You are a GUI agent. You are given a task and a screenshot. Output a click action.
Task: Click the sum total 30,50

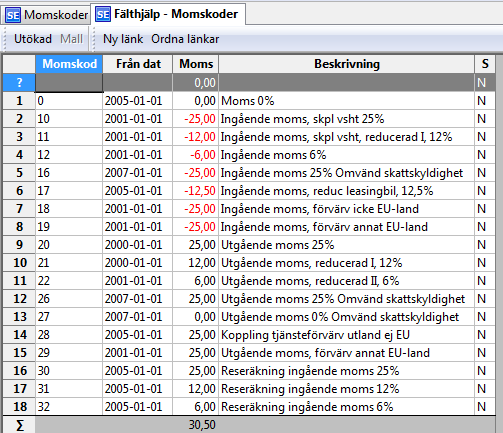tap(202, 425)
